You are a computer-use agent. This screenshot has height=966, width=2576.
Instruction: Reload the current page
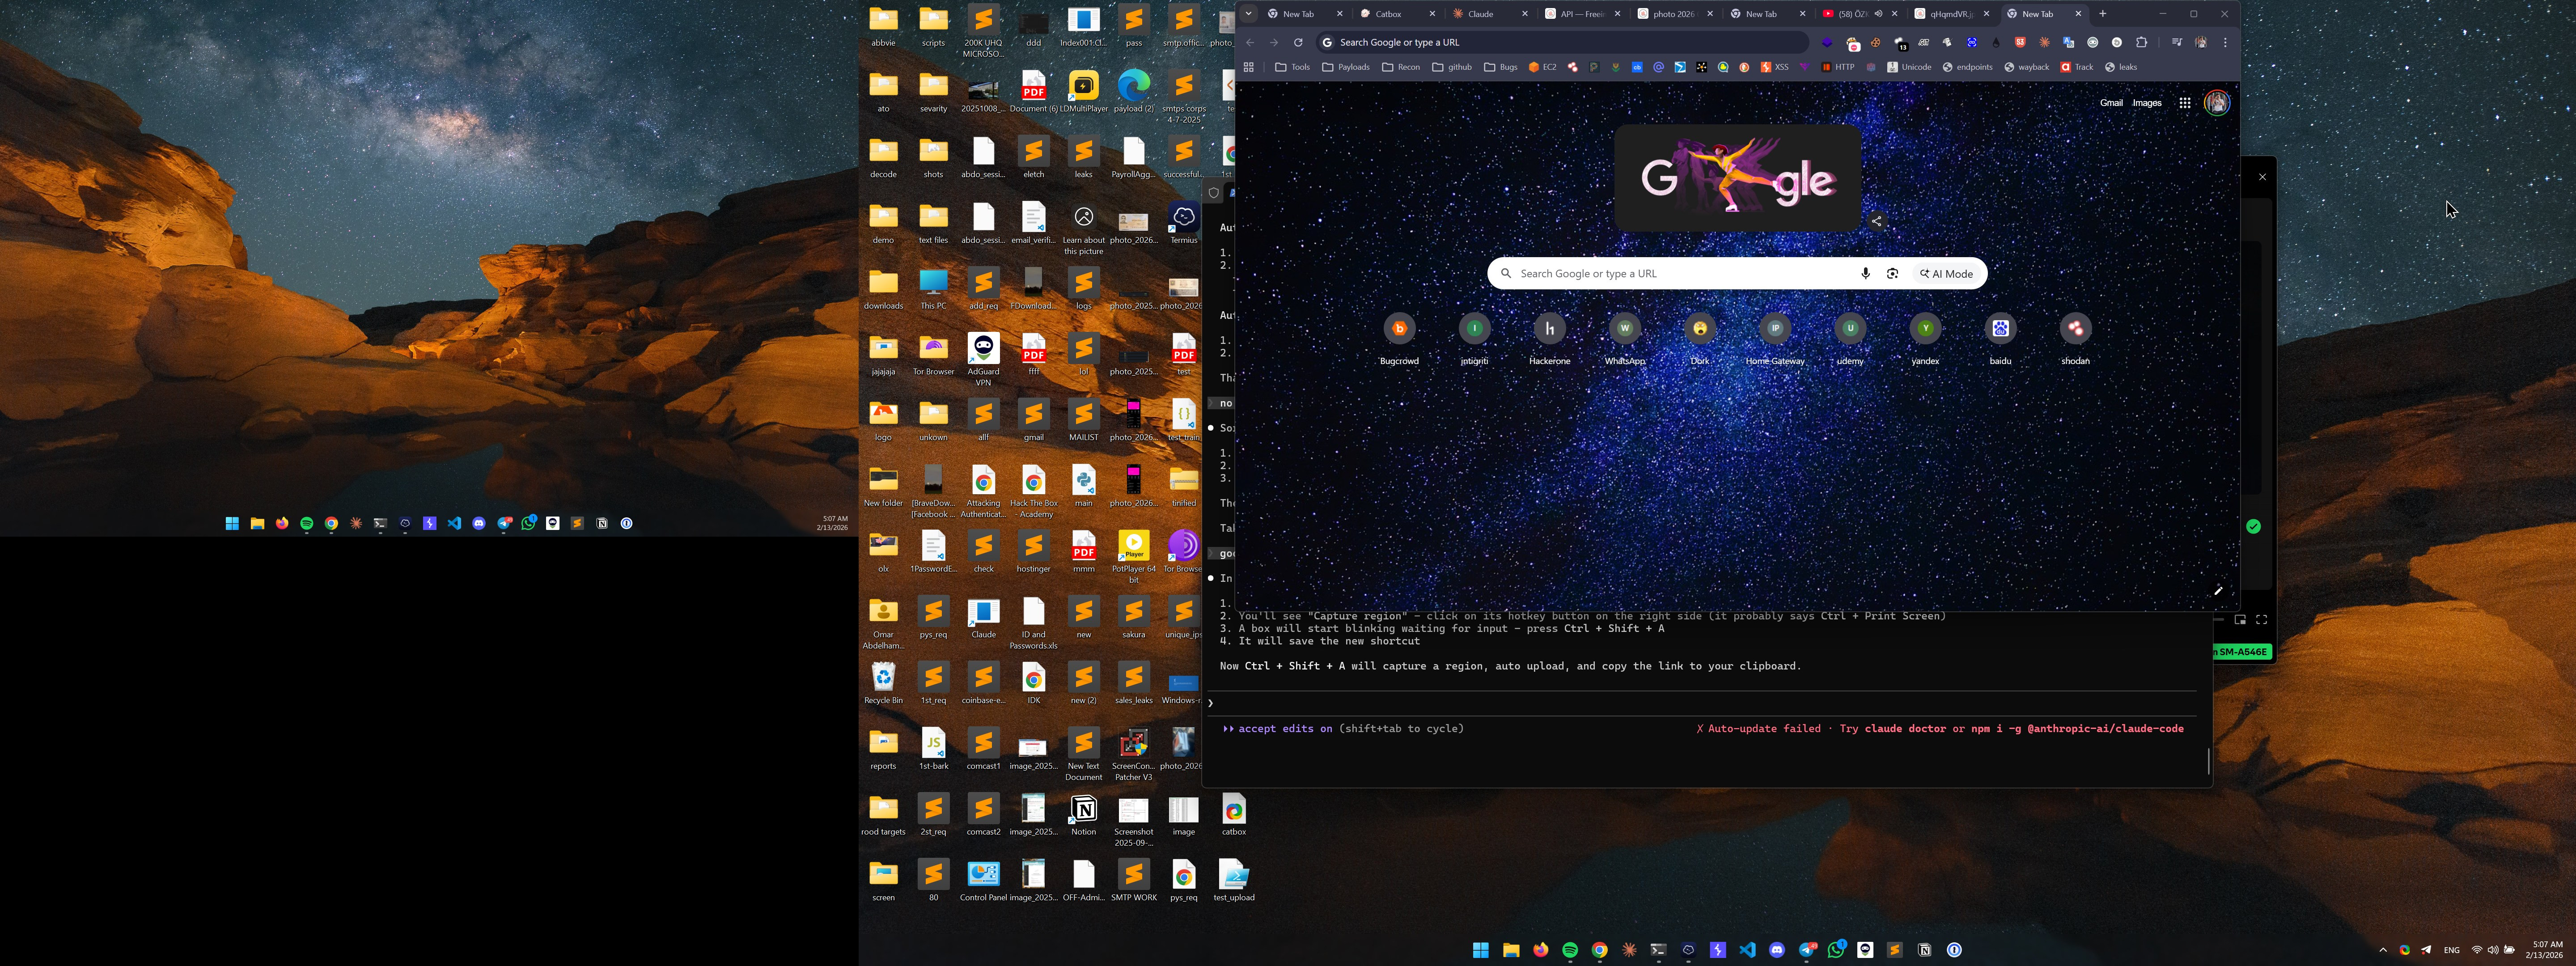(1298, 42)
